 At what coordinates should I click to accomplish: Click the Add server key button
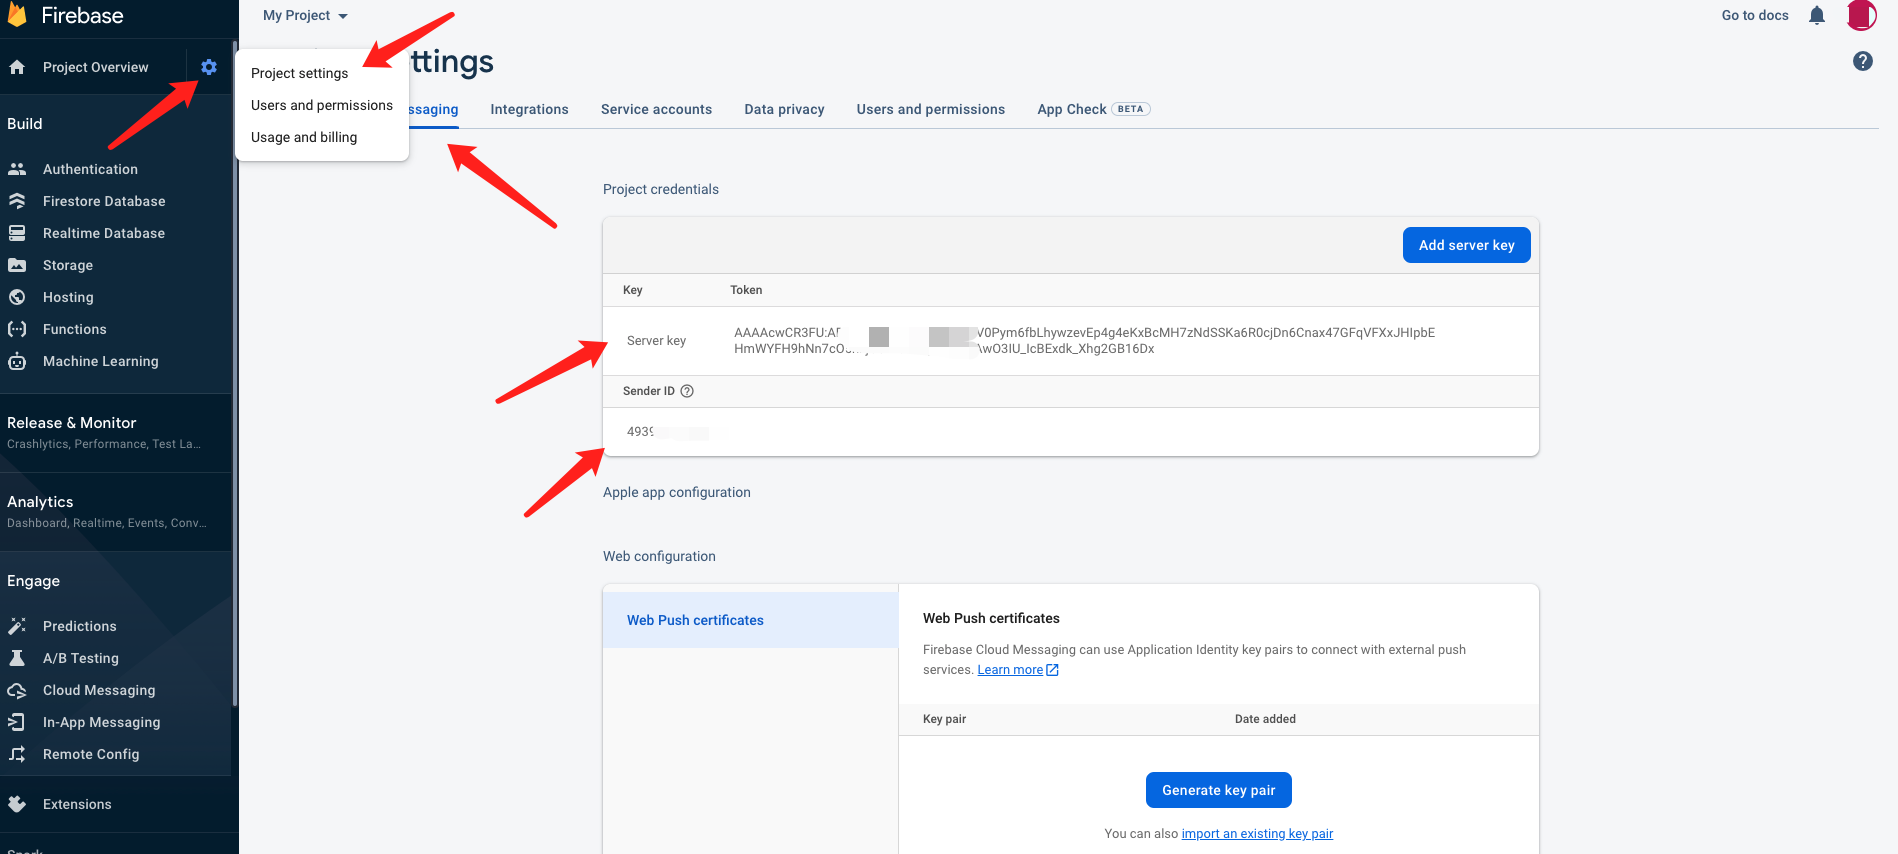click(x=1466, y=245)
